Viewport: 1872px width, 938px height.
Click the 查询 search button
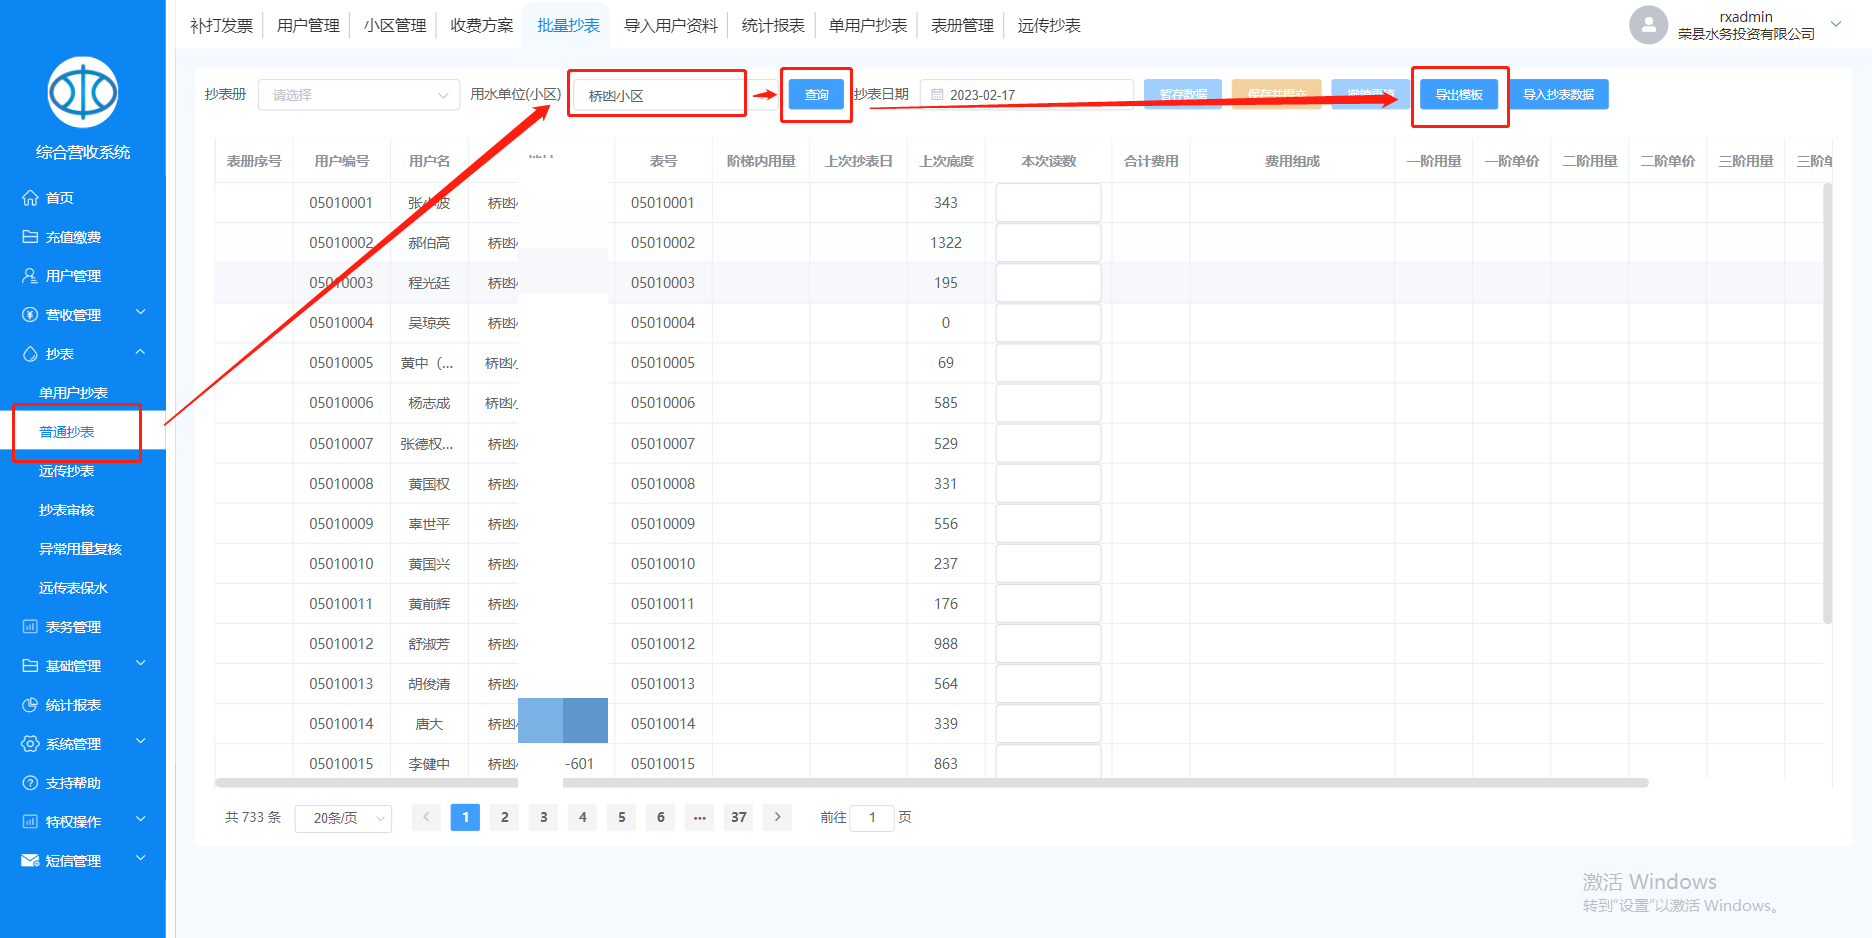817,95
